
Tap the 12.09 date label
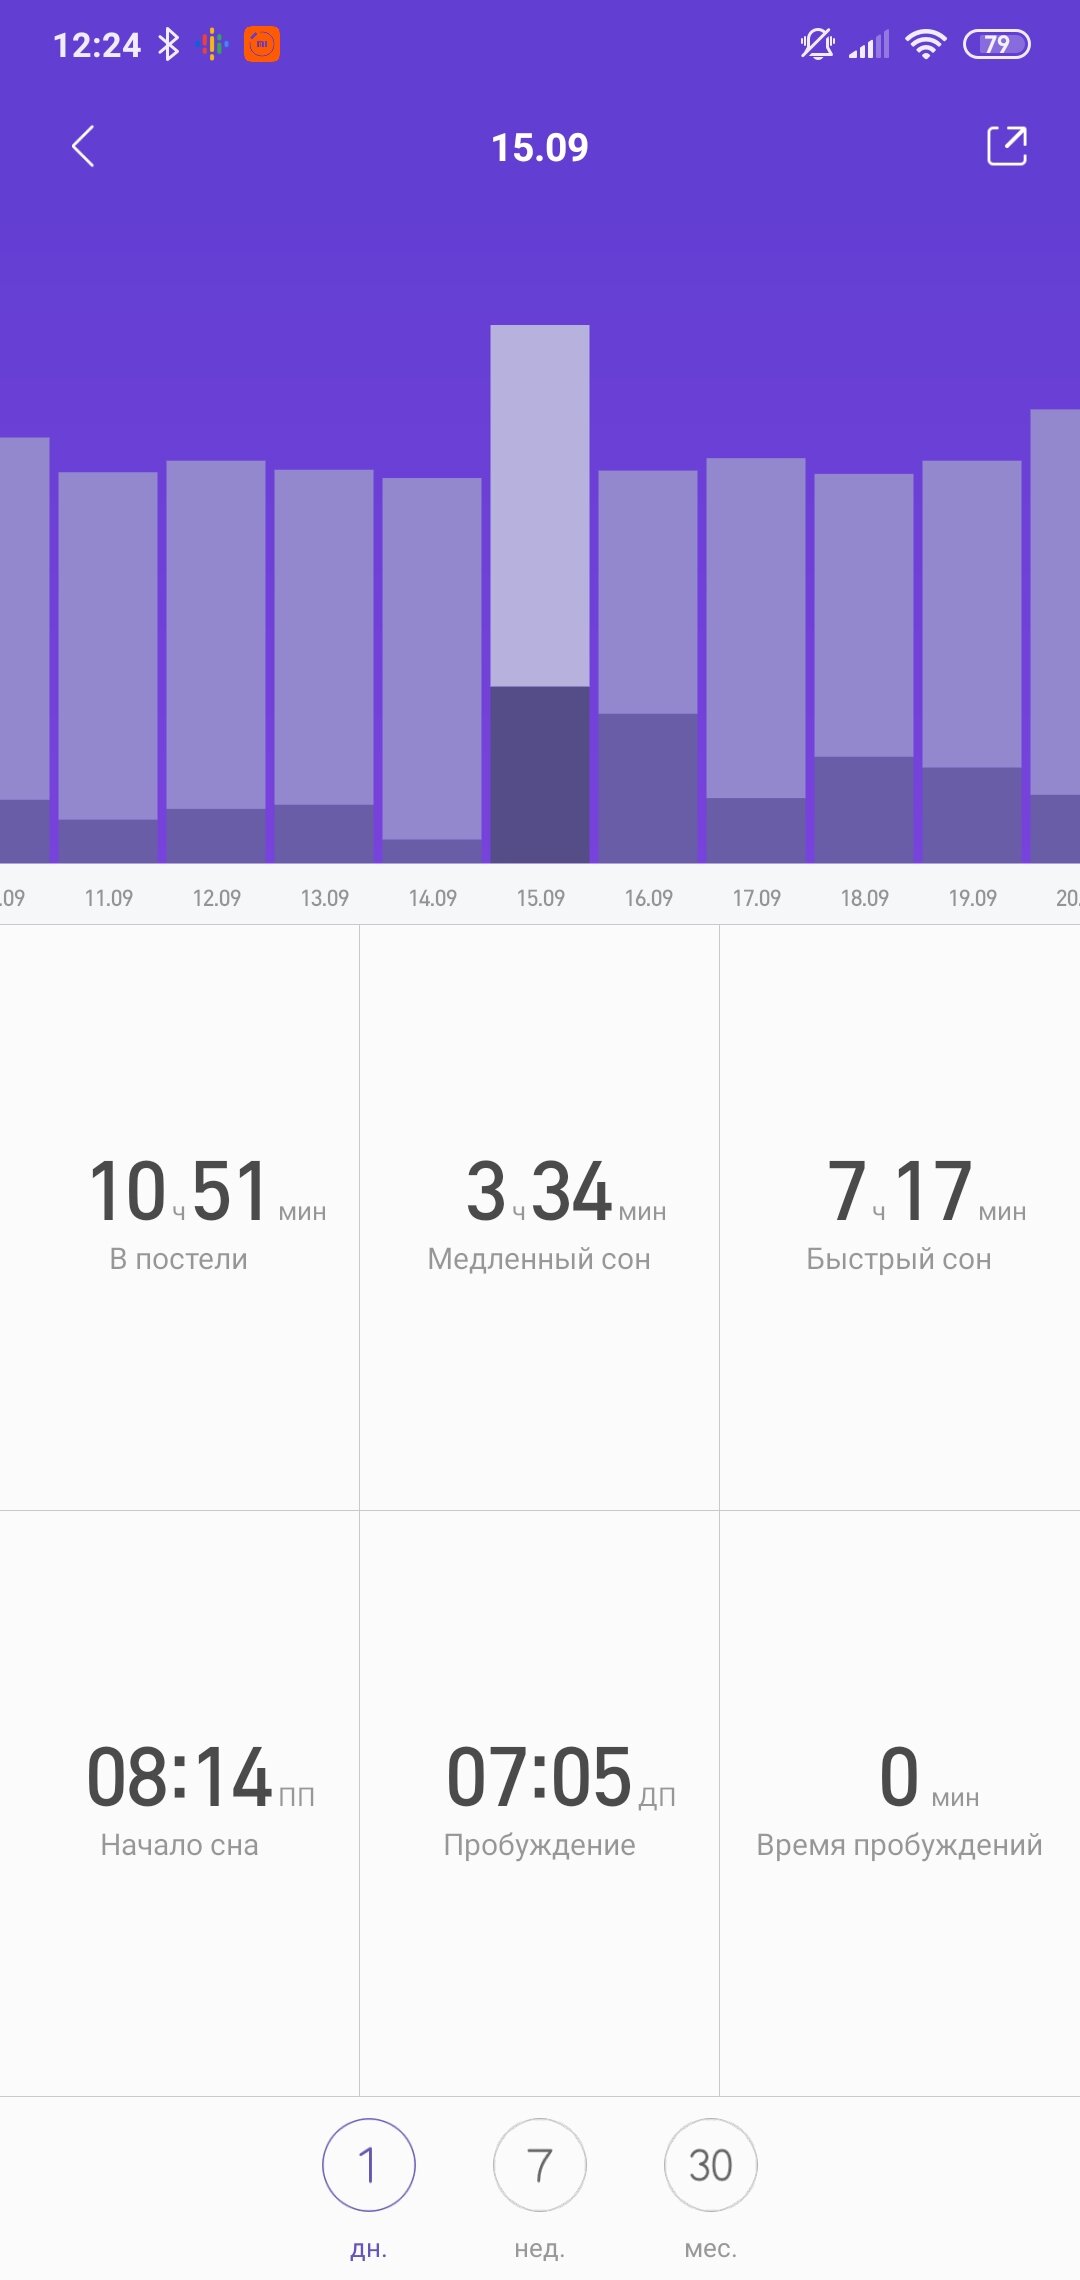pos(216,898)
